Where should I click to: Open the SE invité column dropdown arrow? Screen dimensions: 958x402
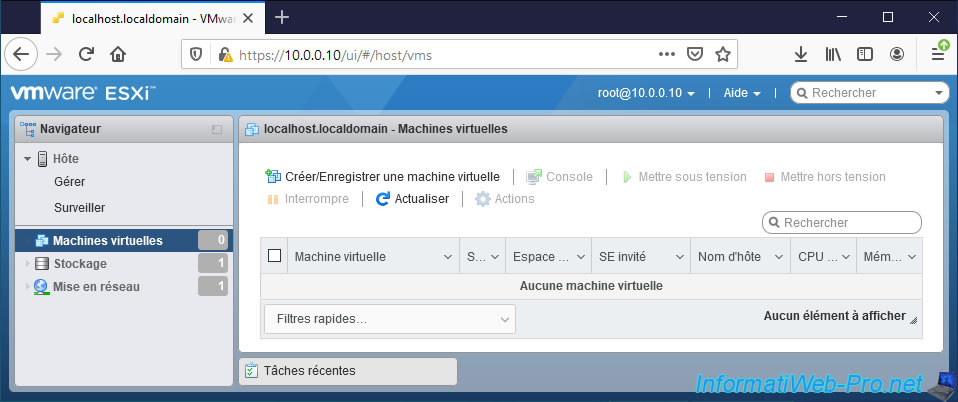pos(679,257)
